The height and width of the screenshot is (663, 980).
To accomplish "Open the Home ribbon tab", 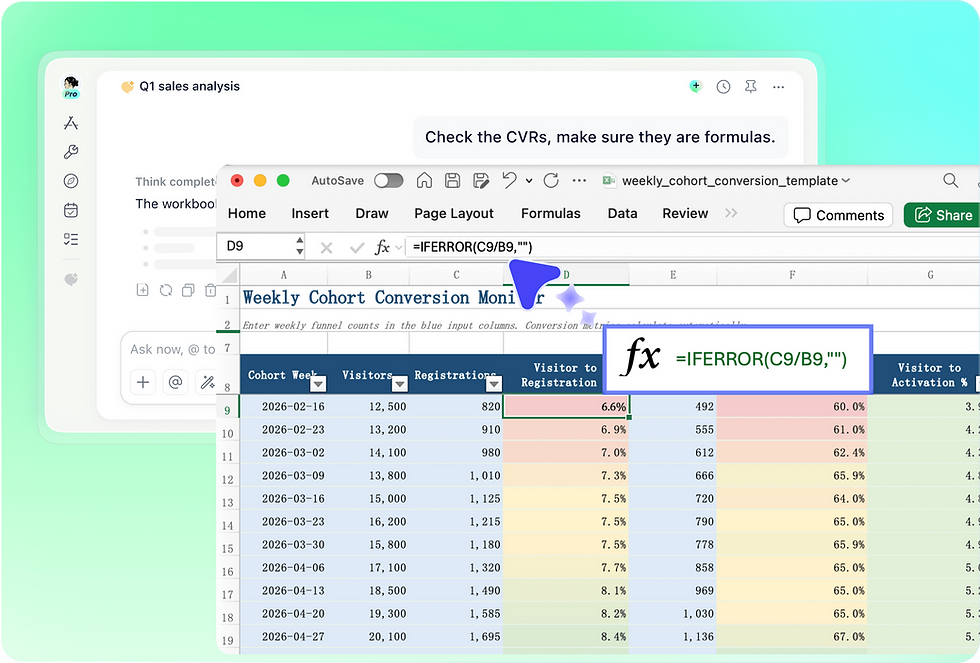I will coord(247,214).
